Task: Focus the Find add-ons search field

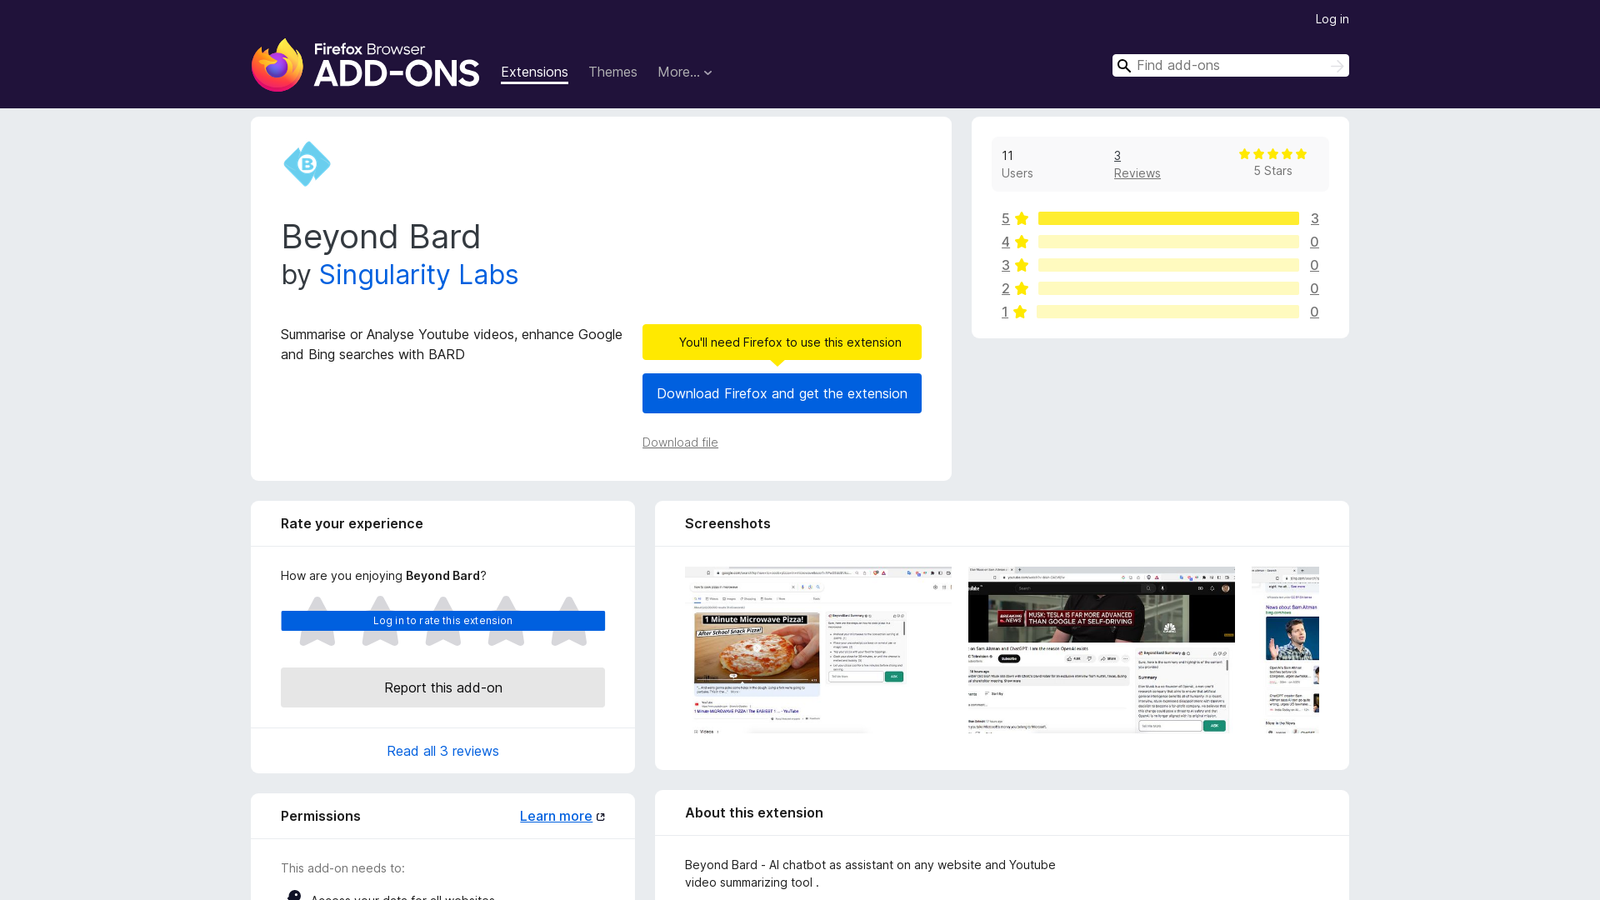Action: [1230, 66]
